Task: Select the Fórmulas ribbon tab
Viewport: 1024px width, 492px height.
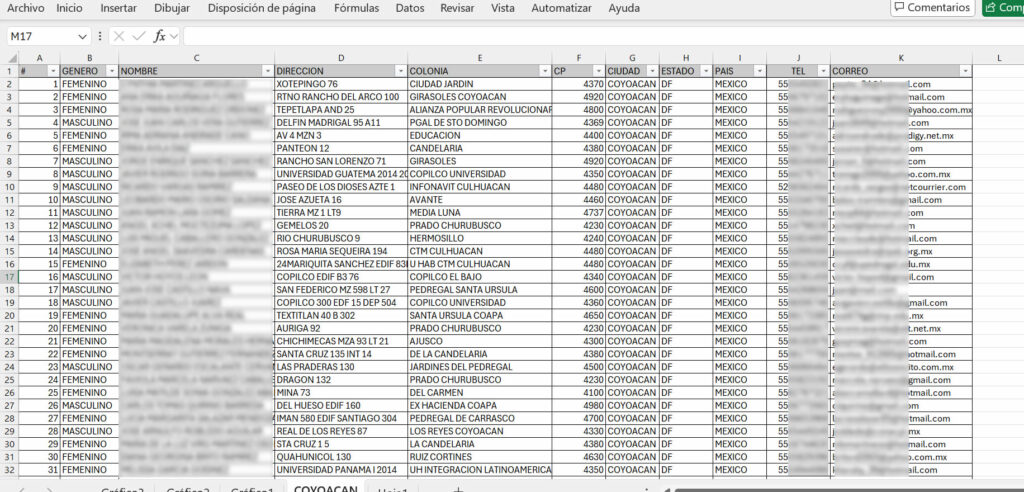Action: pyautogui.click(x=356, y=8)
